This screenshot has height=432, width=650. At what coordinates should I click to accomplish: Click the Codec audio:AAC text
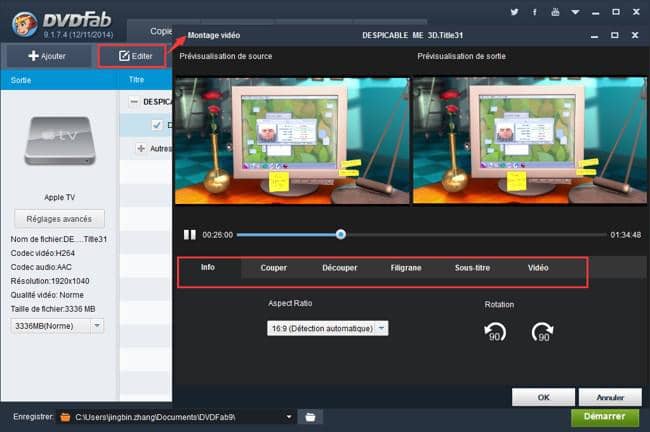point(41,267)
